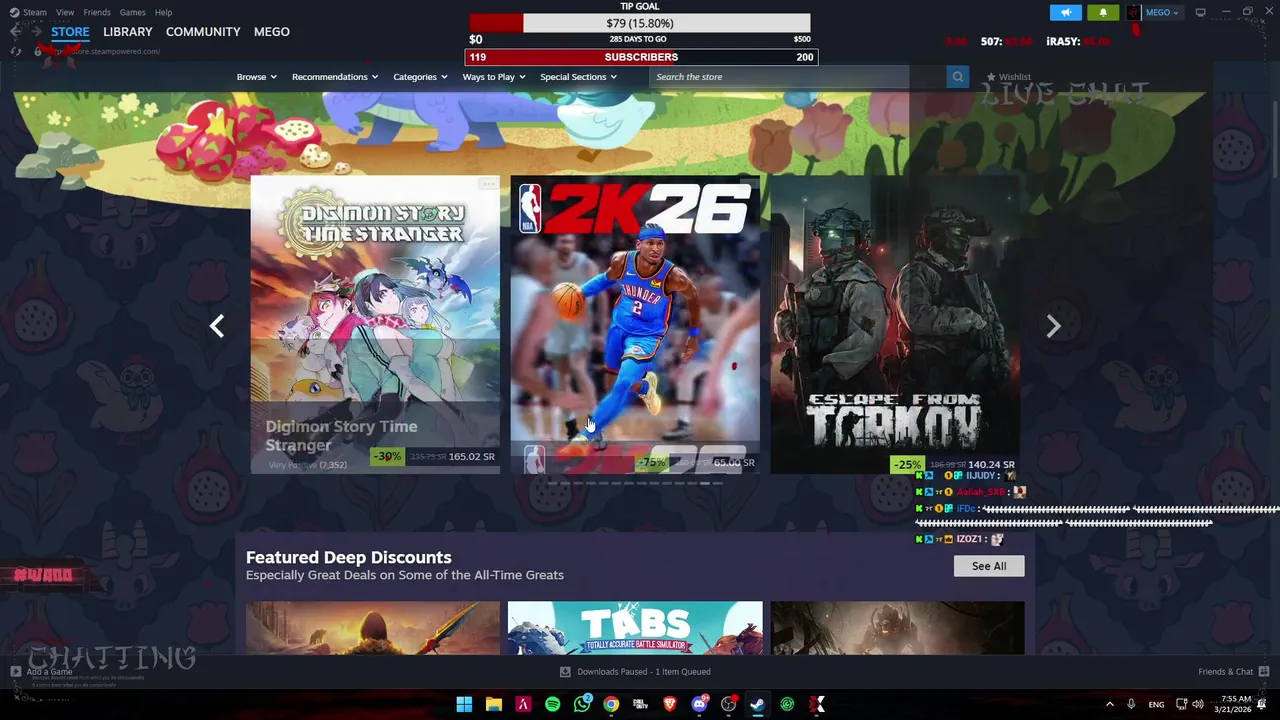This screenshot has width=1280, height=720.
Task: Open the MEGO profile tab
Action: click(272, 32)
